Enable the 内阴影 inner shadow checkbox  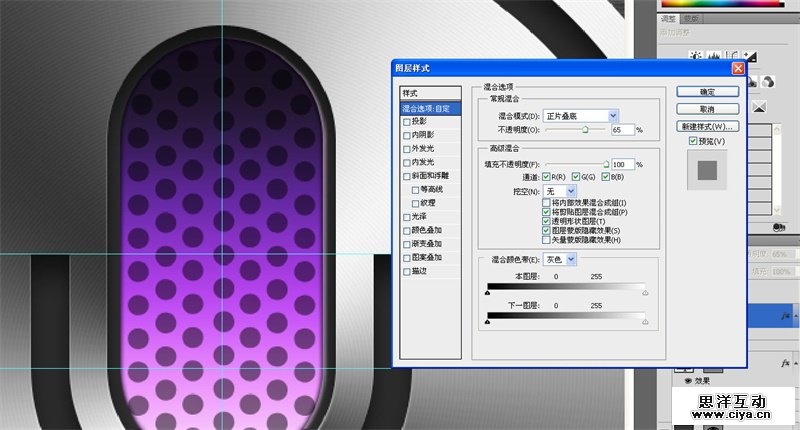tap(407, 136)
